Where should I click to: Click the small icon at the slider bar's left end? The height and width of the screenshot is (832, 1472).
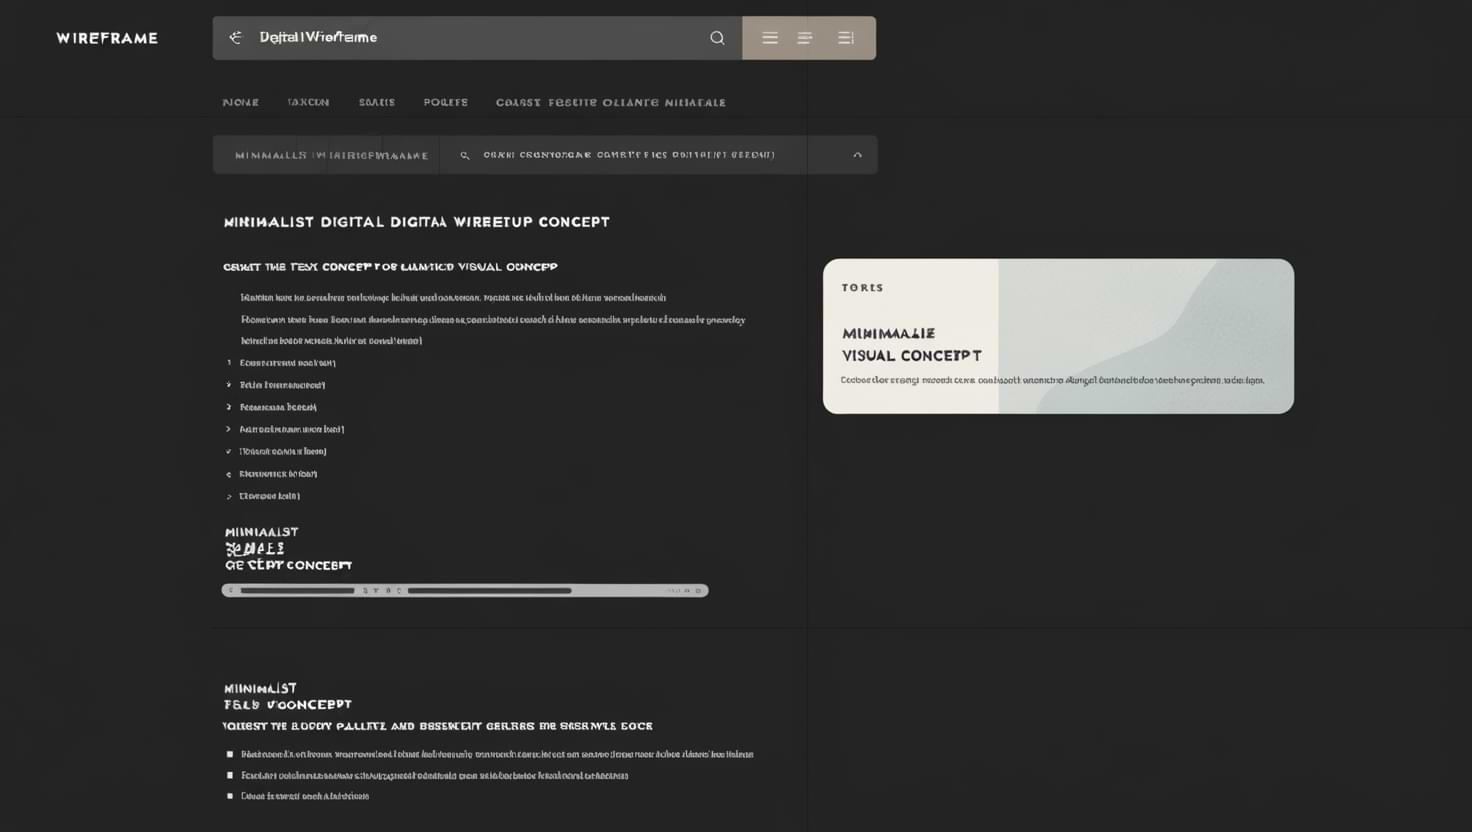(x=231, y=591)
